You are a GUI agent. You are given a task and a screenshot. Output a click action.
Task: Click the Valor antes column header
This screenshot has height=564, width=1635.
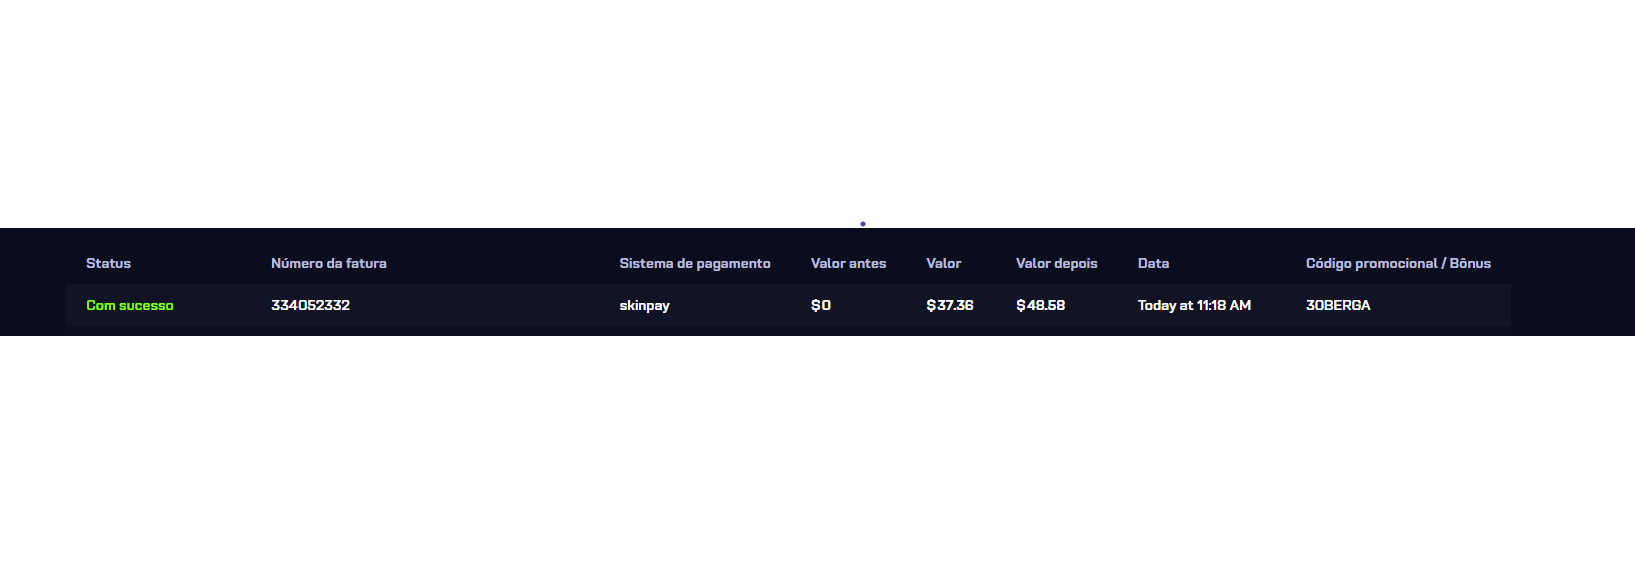point(848,264)
